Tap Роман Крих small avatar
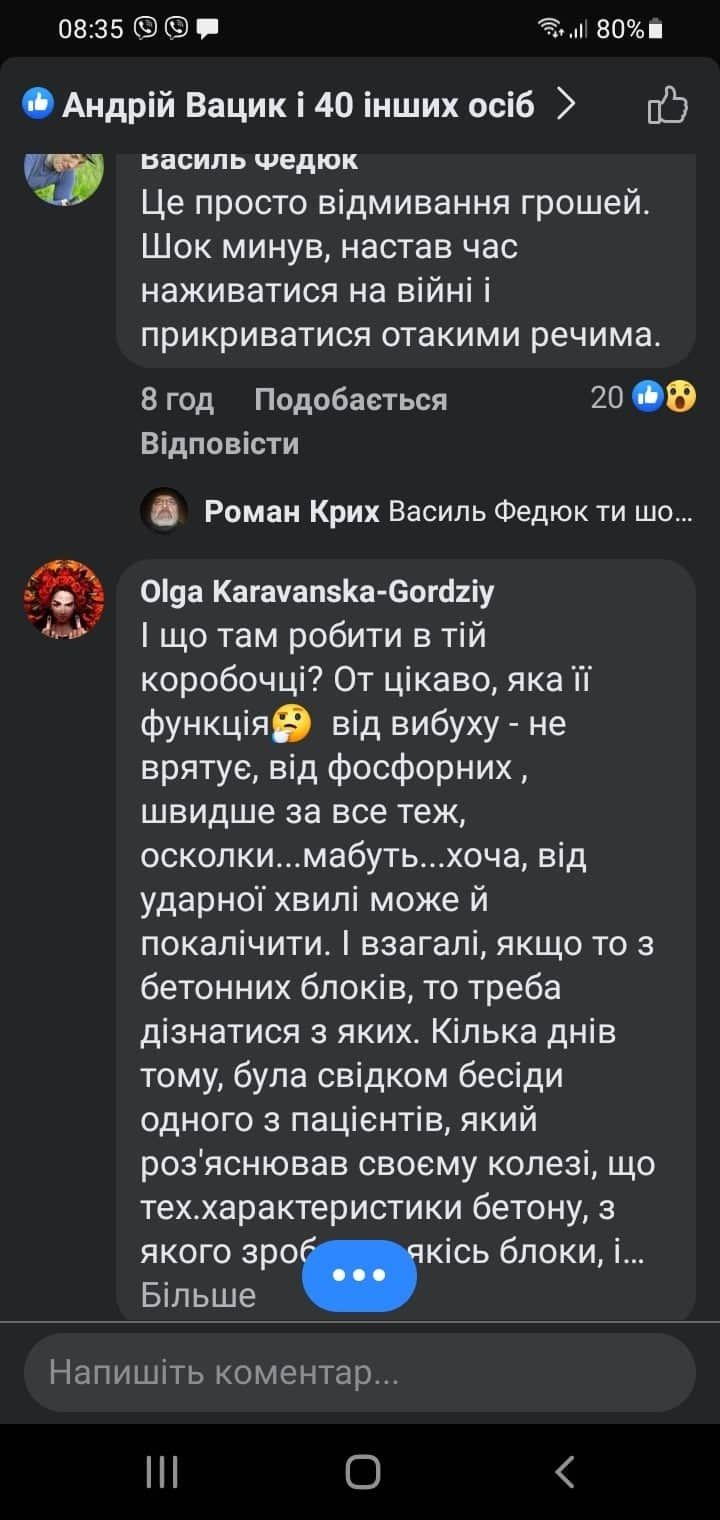The height and width of the screenshot is (1520, 720). 164,513
